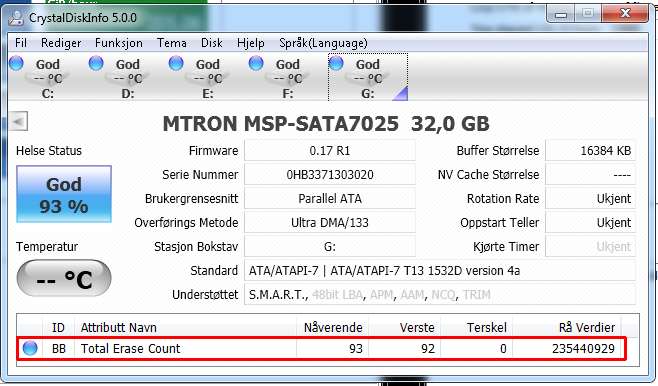Click the raw value 235440929
658x386 pixels.
(x=583, y=349)
